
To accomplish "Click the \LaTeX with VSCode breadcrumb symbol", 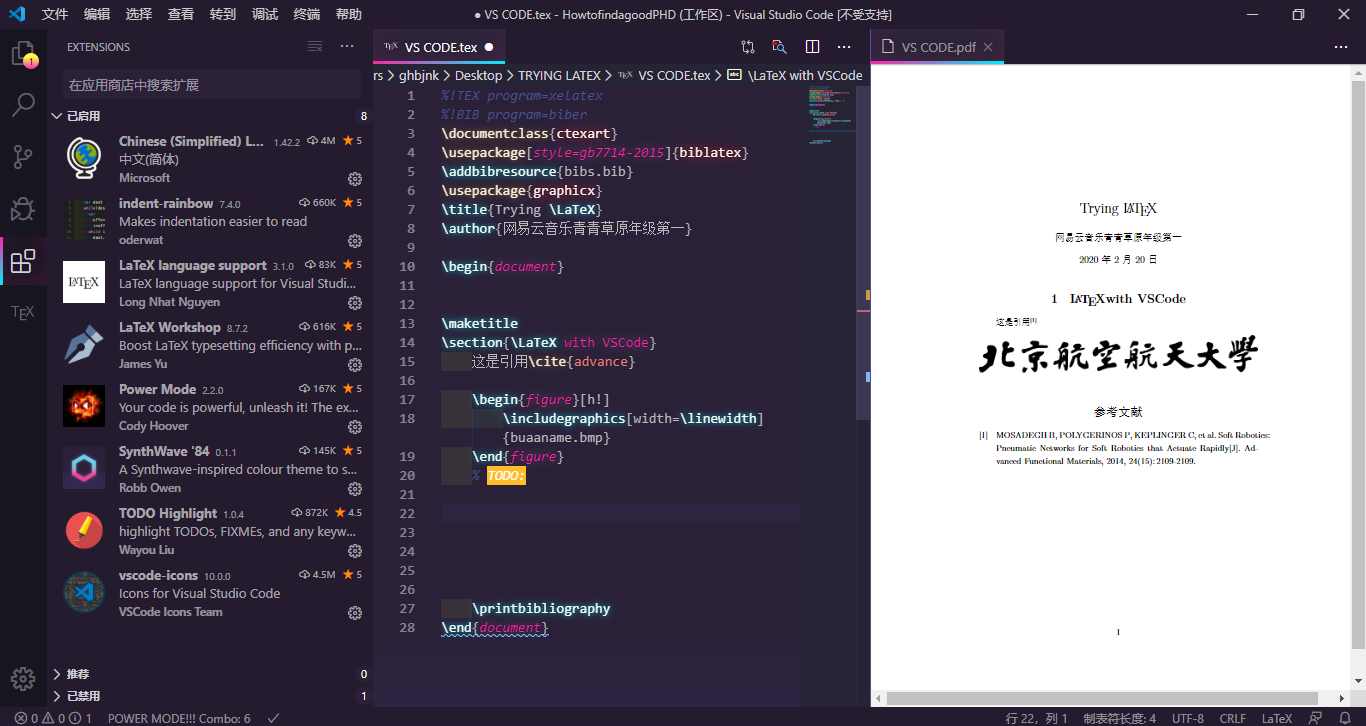I will [x=795, y=75].
